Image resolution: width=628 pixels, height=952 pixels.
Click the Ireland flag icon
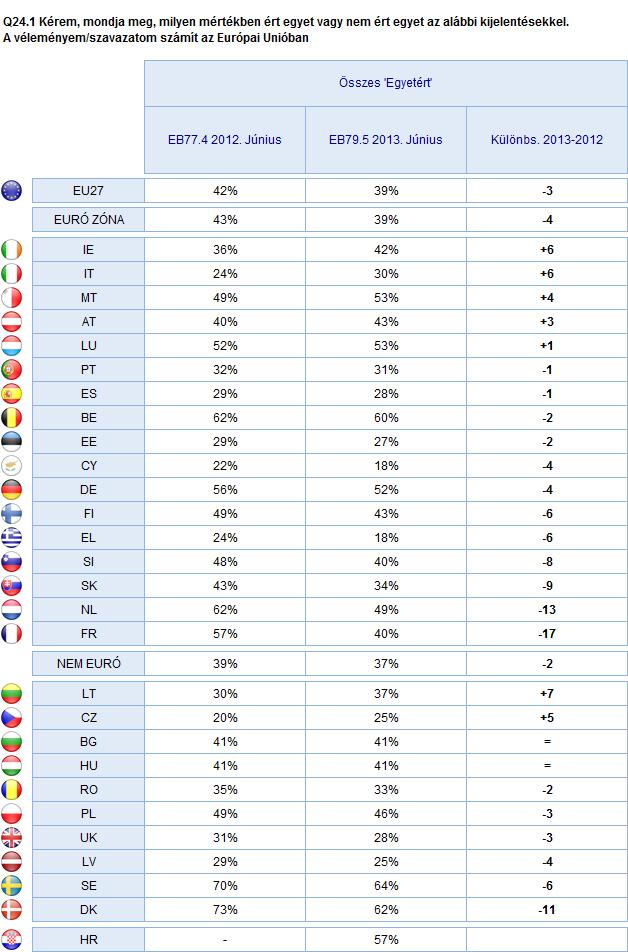tap(12, 250)
